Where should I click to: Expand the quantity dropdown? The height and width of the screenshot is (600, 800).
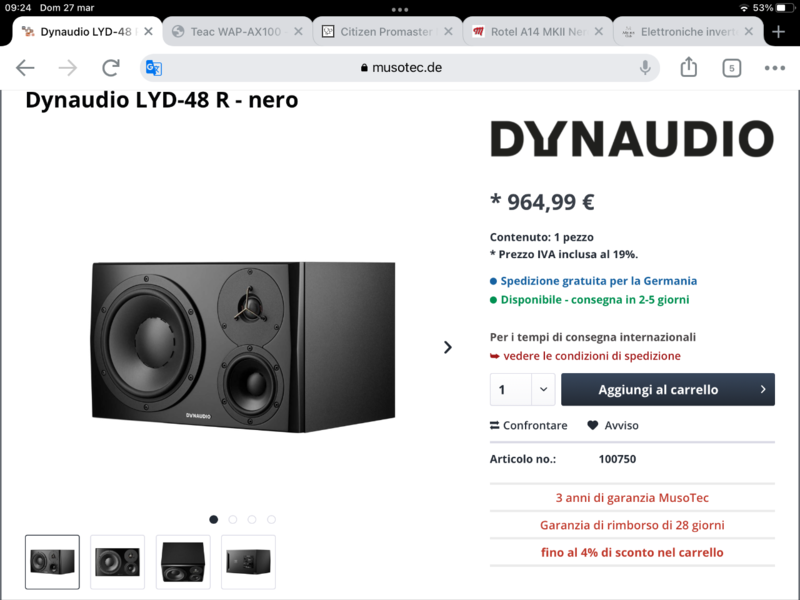543,389
